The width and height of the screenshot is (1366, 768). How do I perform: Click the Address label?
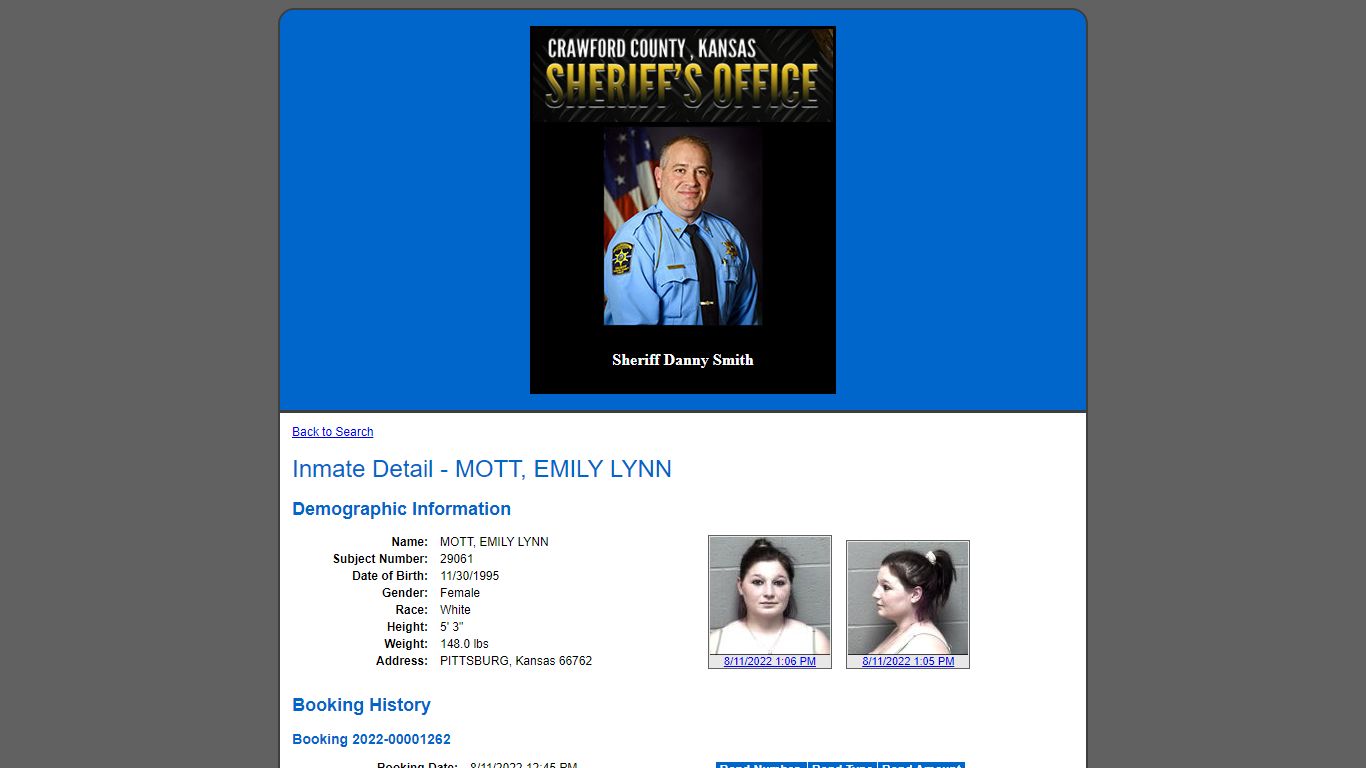pyautogui.click(x=402, y=661)
